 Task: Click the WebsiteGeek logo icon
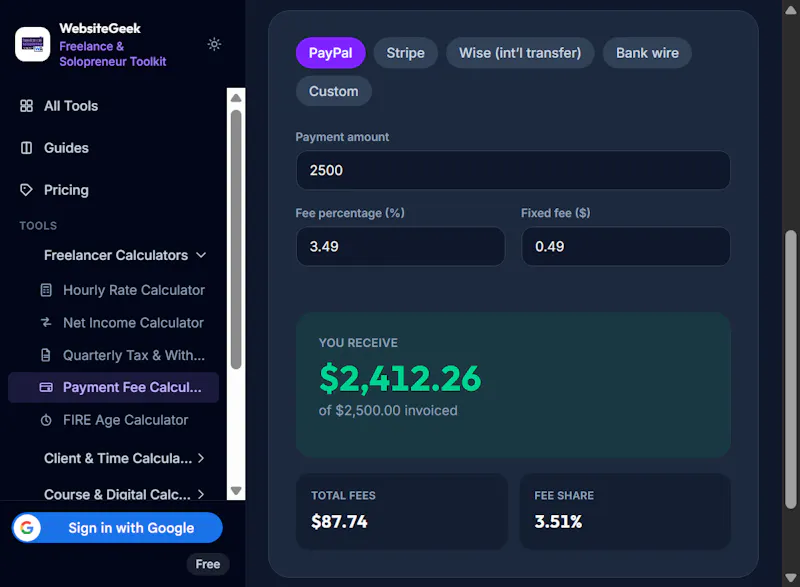(33, 44)
